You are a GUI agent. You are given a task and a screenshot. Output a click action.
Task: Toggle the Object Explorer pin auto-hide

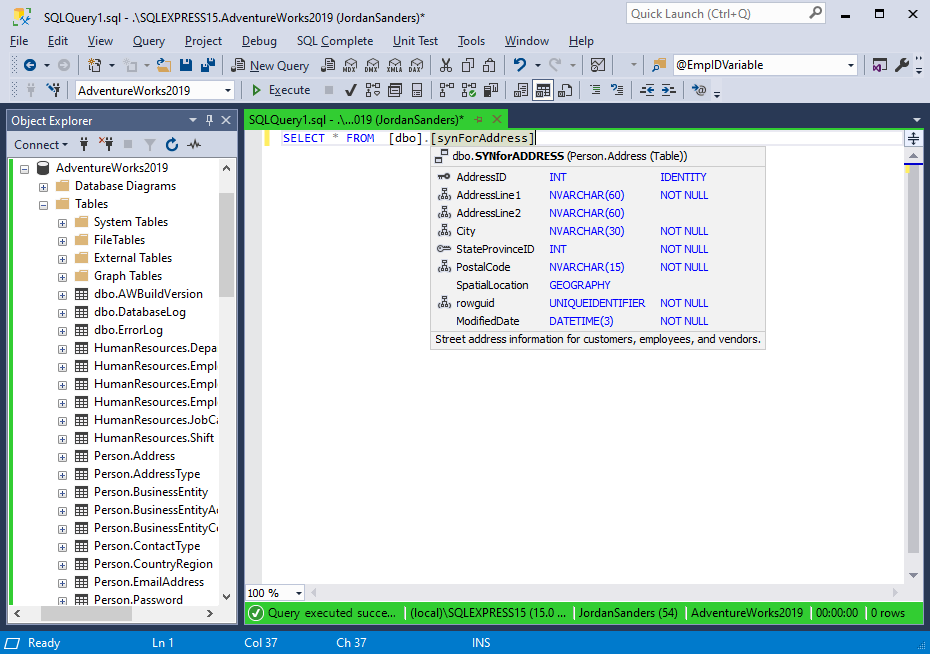[209, 120]
